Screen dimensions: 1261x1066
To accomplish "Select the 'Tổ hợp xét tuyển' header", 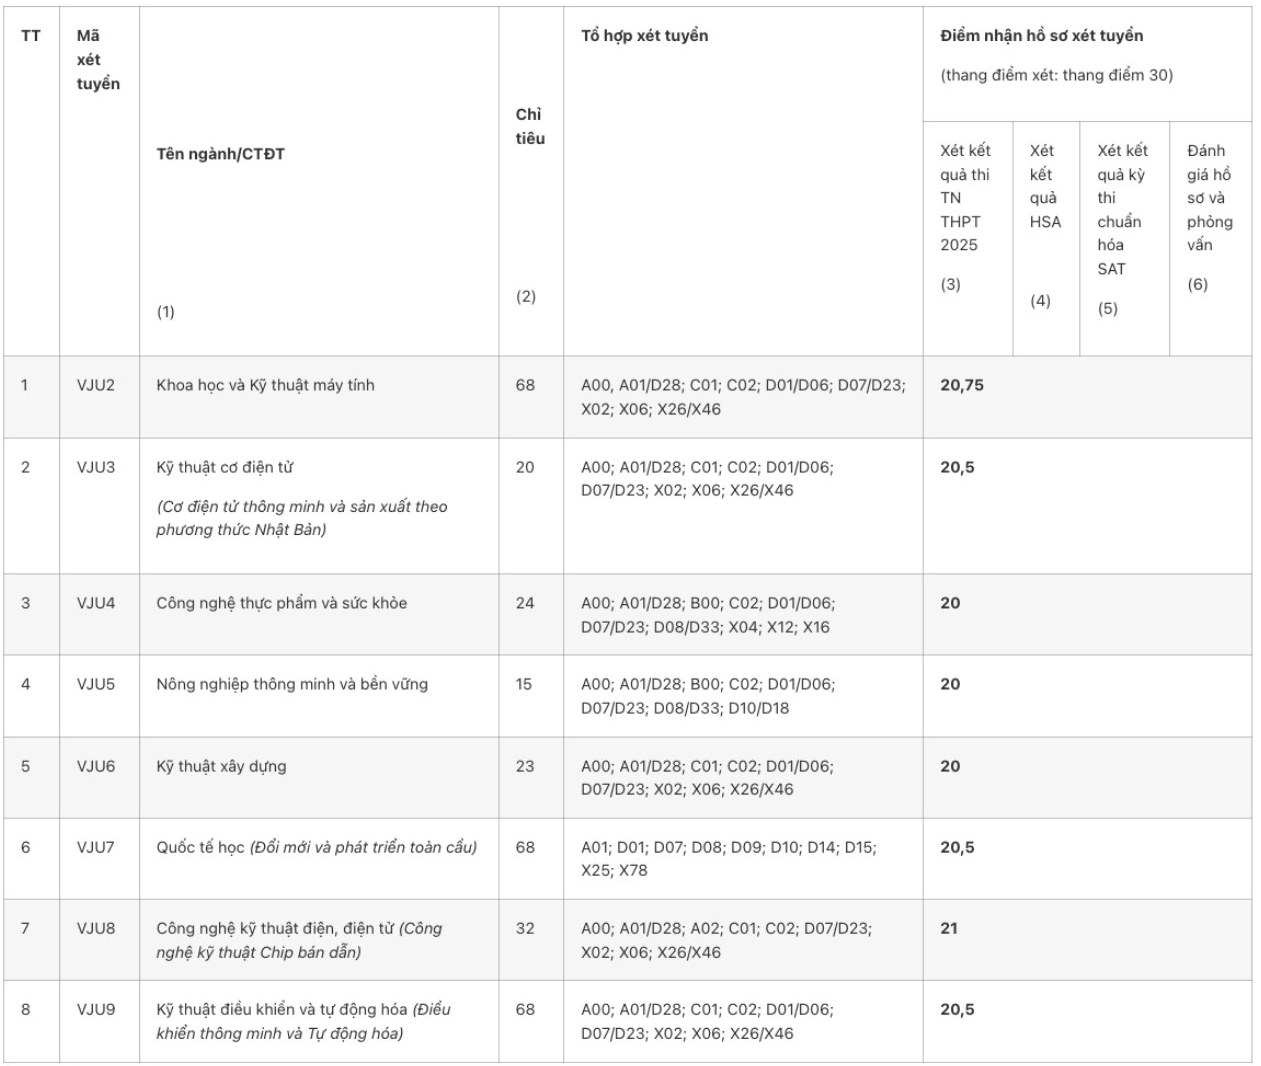I will (x=644, y=36).
